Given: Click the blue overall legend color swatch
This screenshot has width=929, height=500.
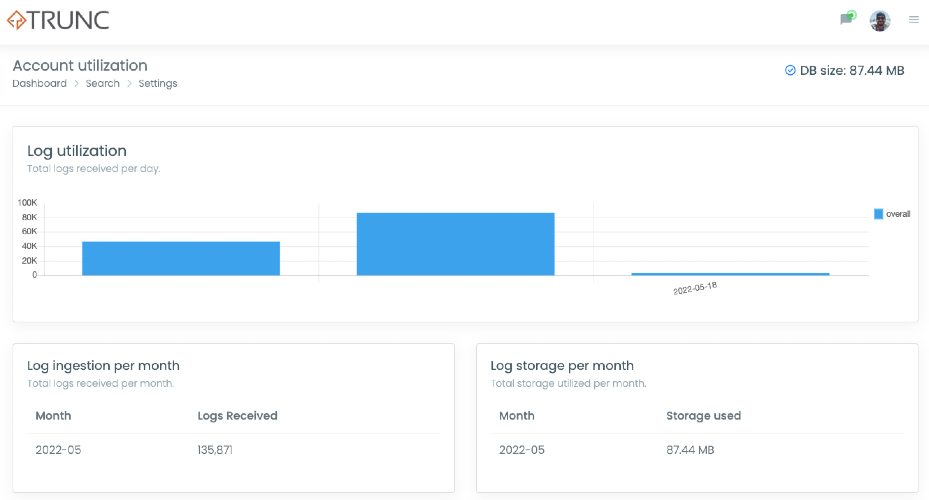Looking at the screenshot, I should [879, 214].
